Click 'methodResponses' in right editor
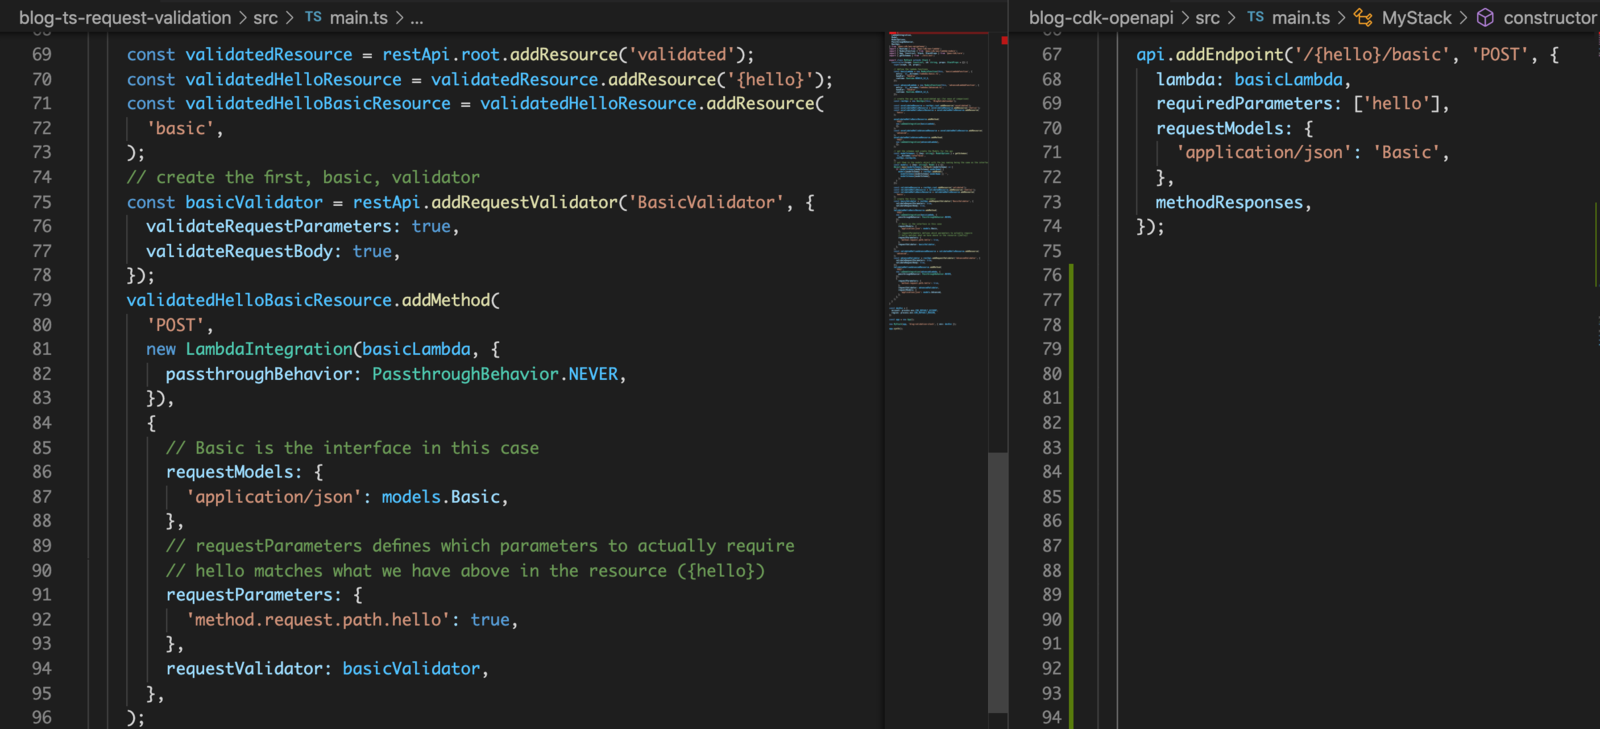The image size is (1600, 729). tap(1229, 202)
